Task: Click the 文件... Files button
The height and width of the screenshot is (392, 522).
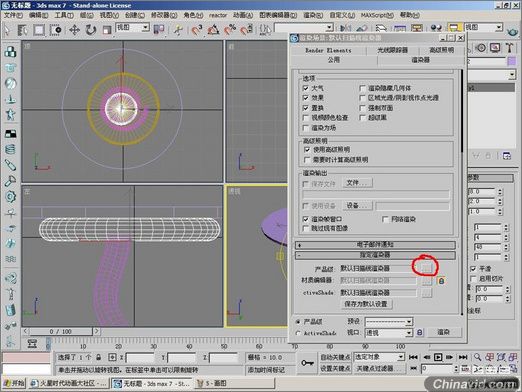Action: point(357,183)
